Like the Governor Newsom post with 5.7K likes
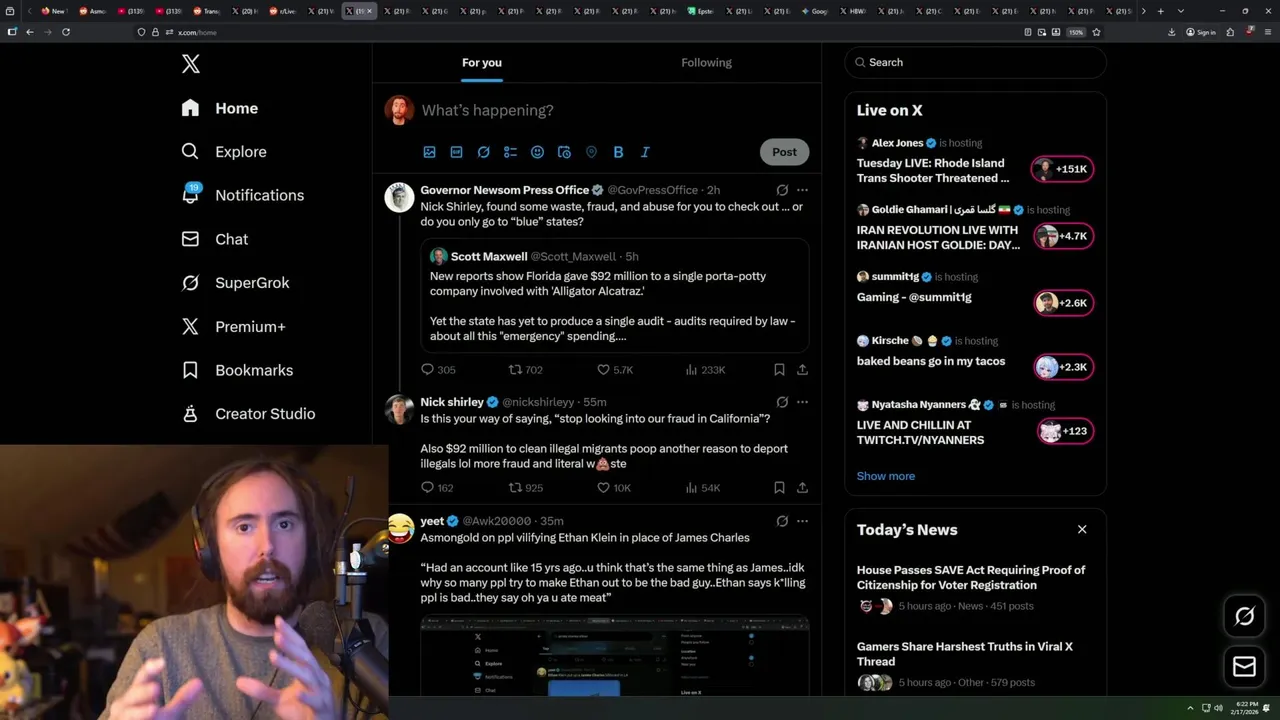 [614, 370]
